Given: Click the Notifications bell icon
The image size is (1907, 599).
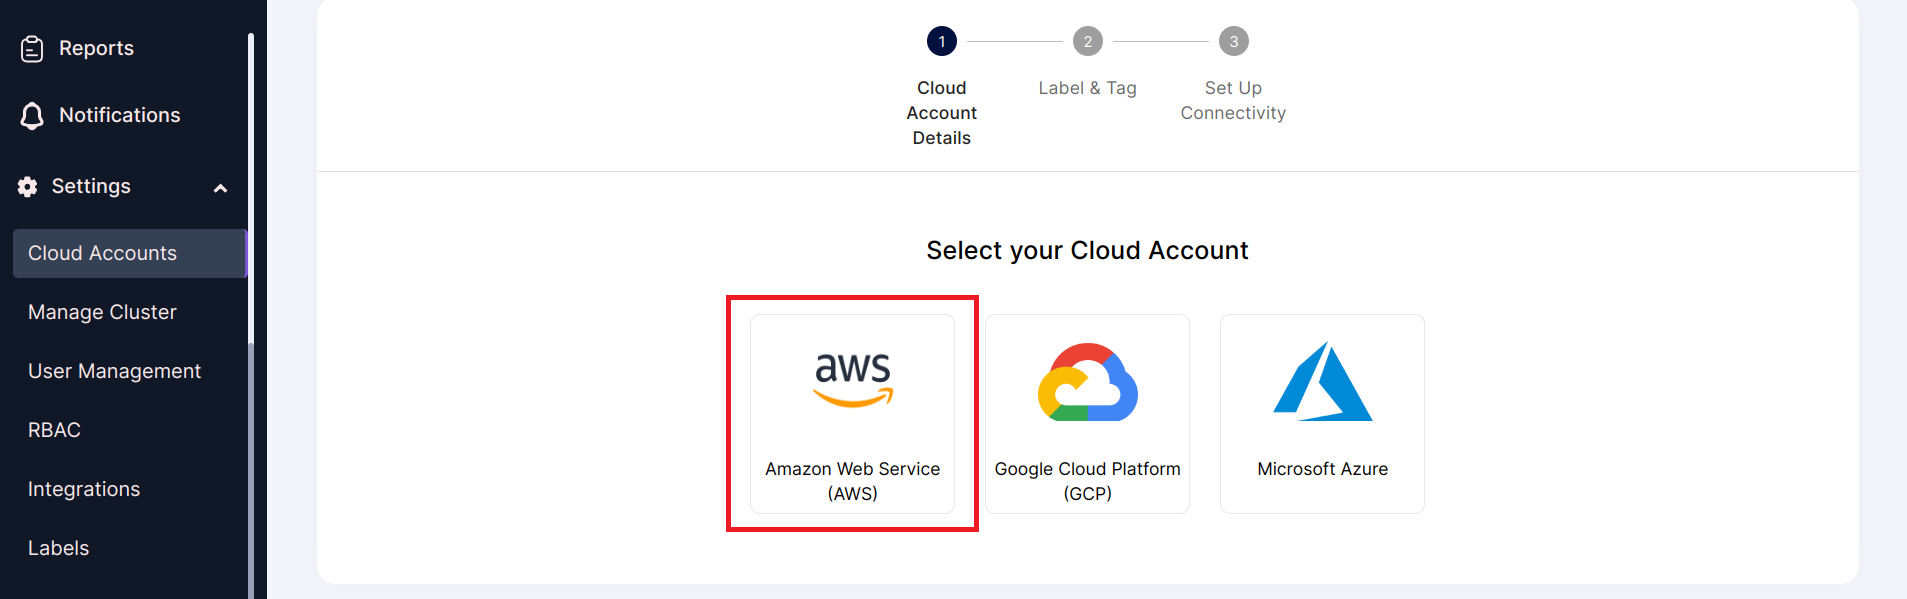Looking at the screenshot, I should coord(32,116).
